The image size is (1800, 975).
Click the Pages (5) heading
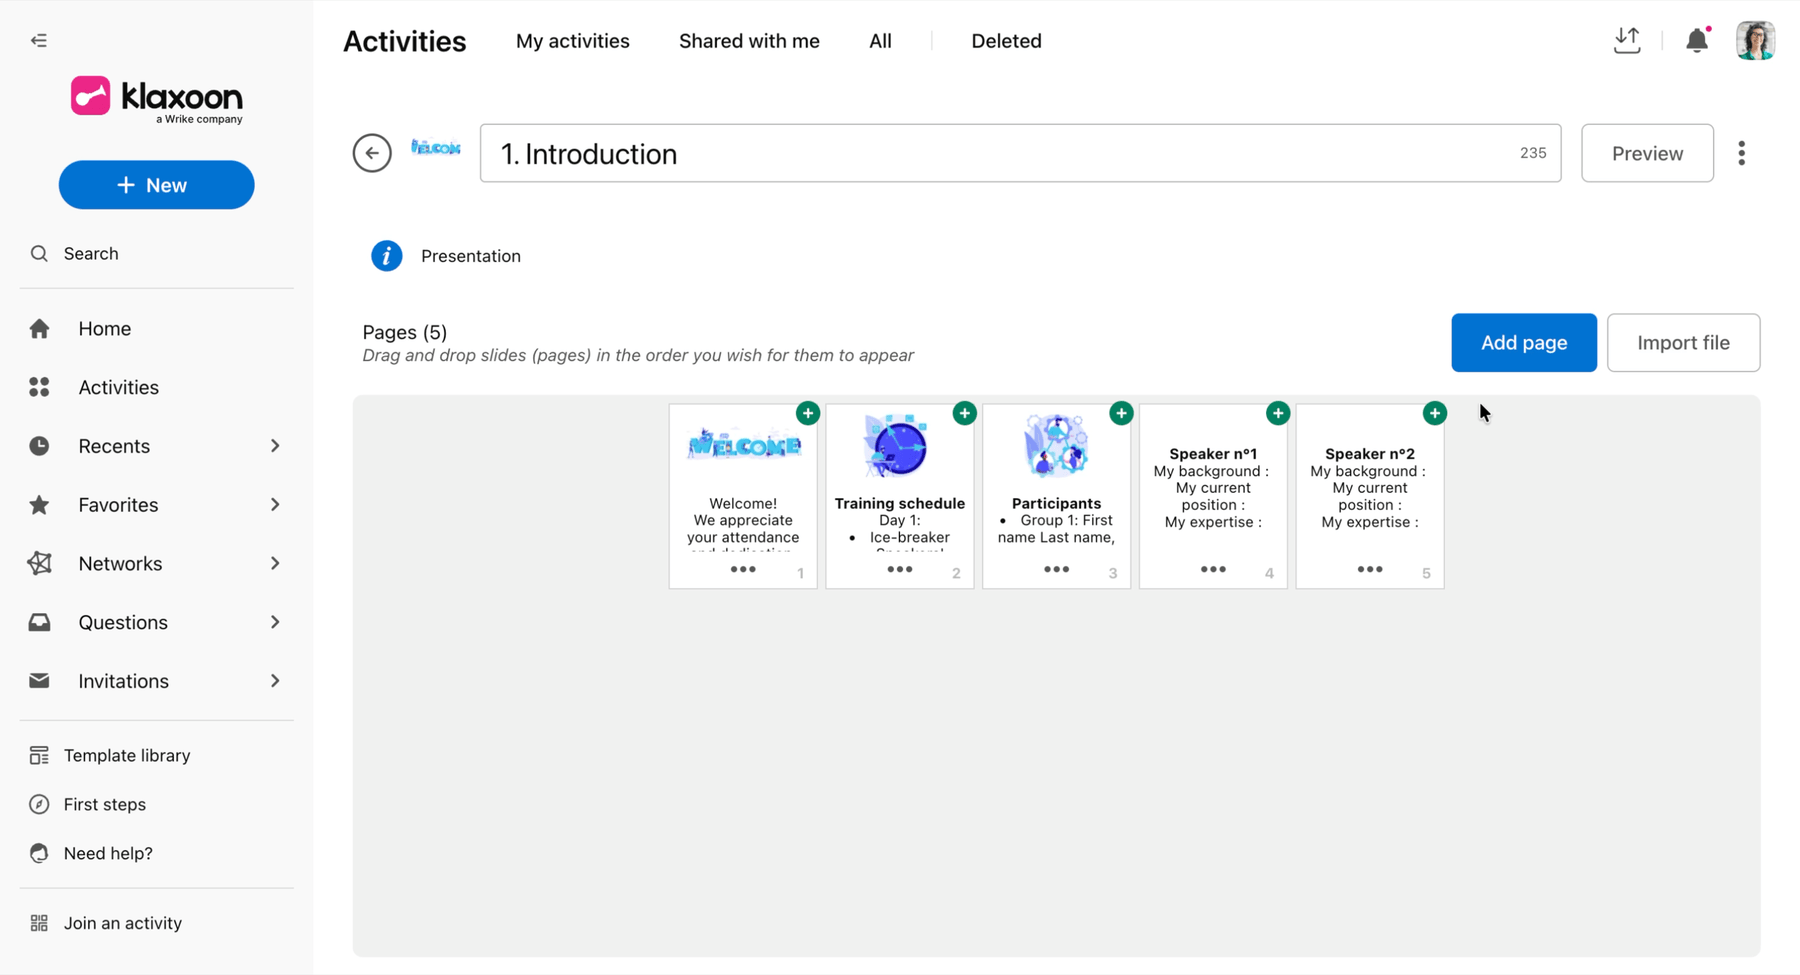[x=405, y=332]
